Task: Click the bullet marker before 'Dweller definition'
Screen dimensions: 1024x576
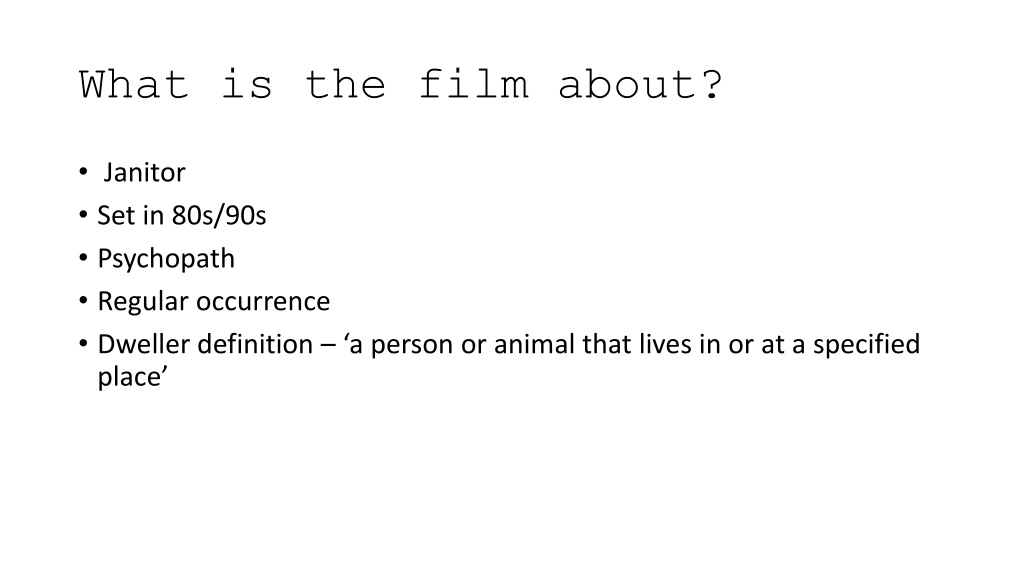Action: (x=83, y=344)
